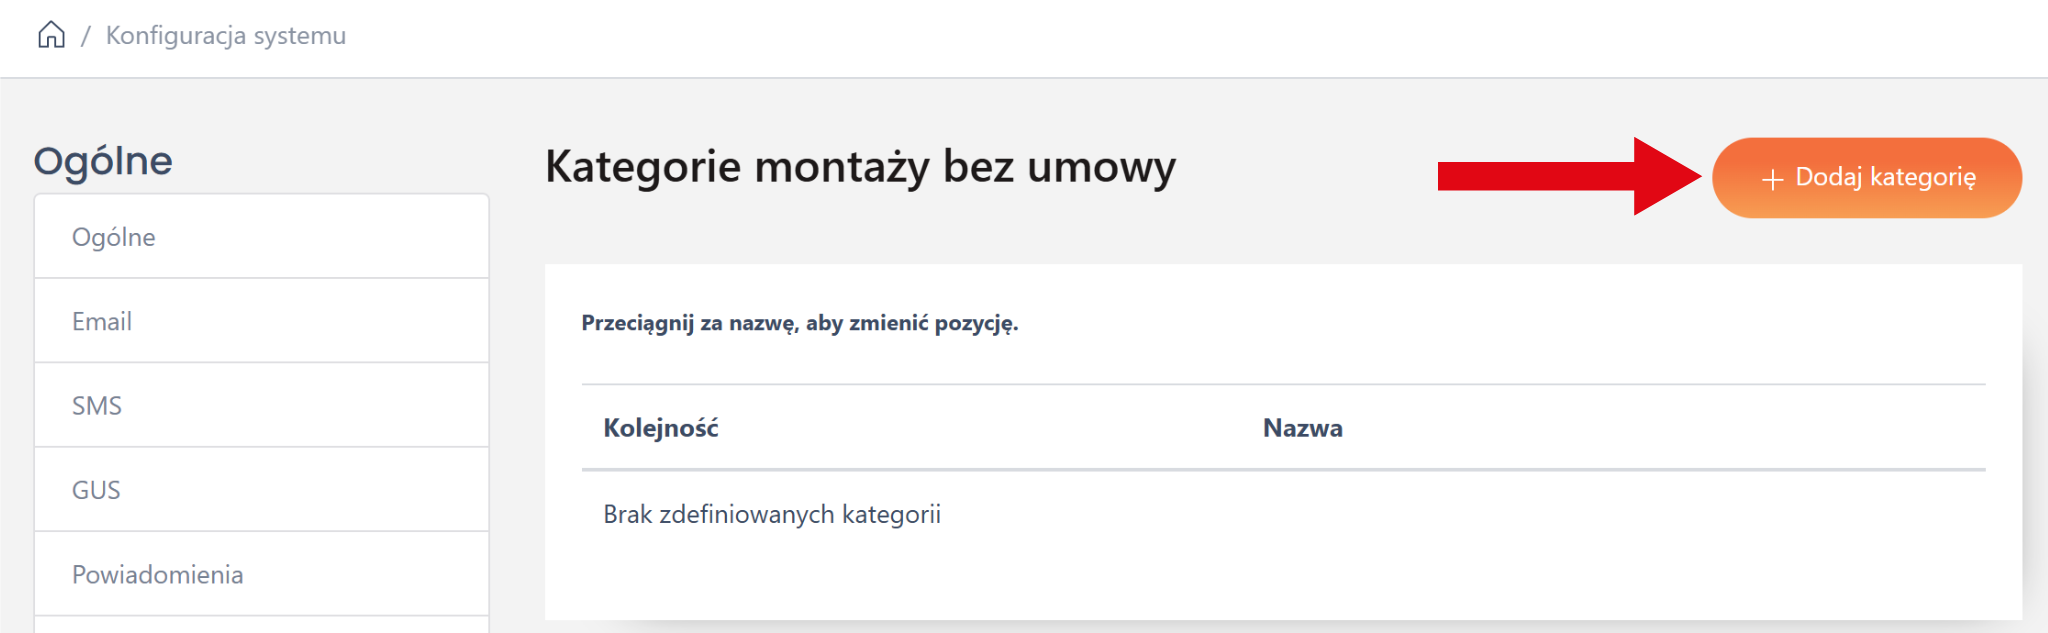Open the GUS settings section
The width and height of the screenshot is (2048, 633).
pyautogui.click(x=95, y=490)
